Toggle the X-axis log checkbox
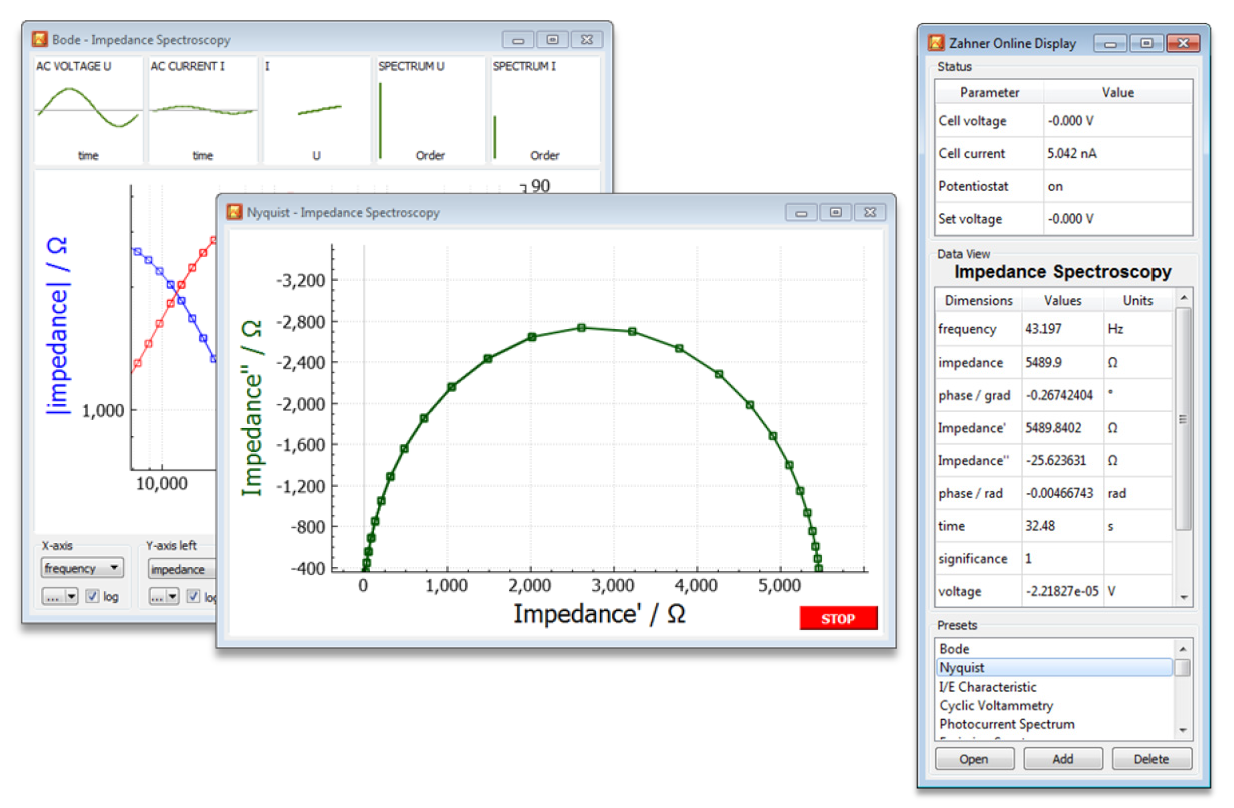Image resolution: width=1234 pixels, height=808 pixels. pyautogui.click(x=92, y=596)
